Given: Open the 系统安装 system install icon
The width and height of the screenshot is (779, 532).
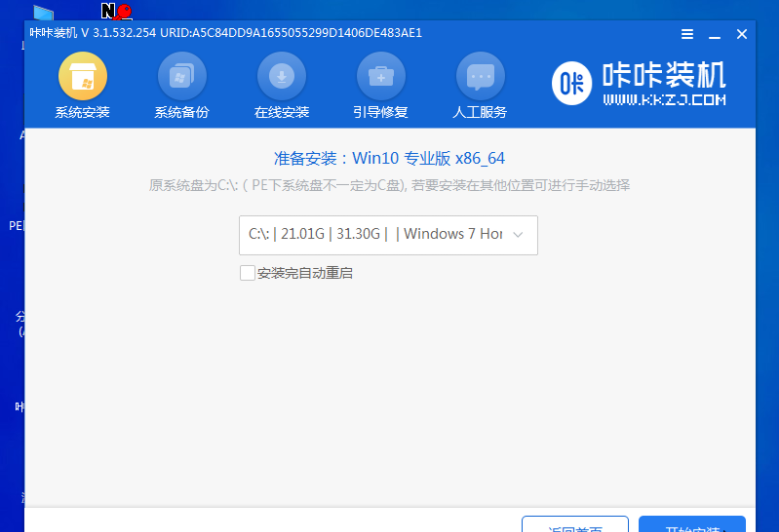Looking at the screenshot, I should pyautogui.click(x=82, y=76).
